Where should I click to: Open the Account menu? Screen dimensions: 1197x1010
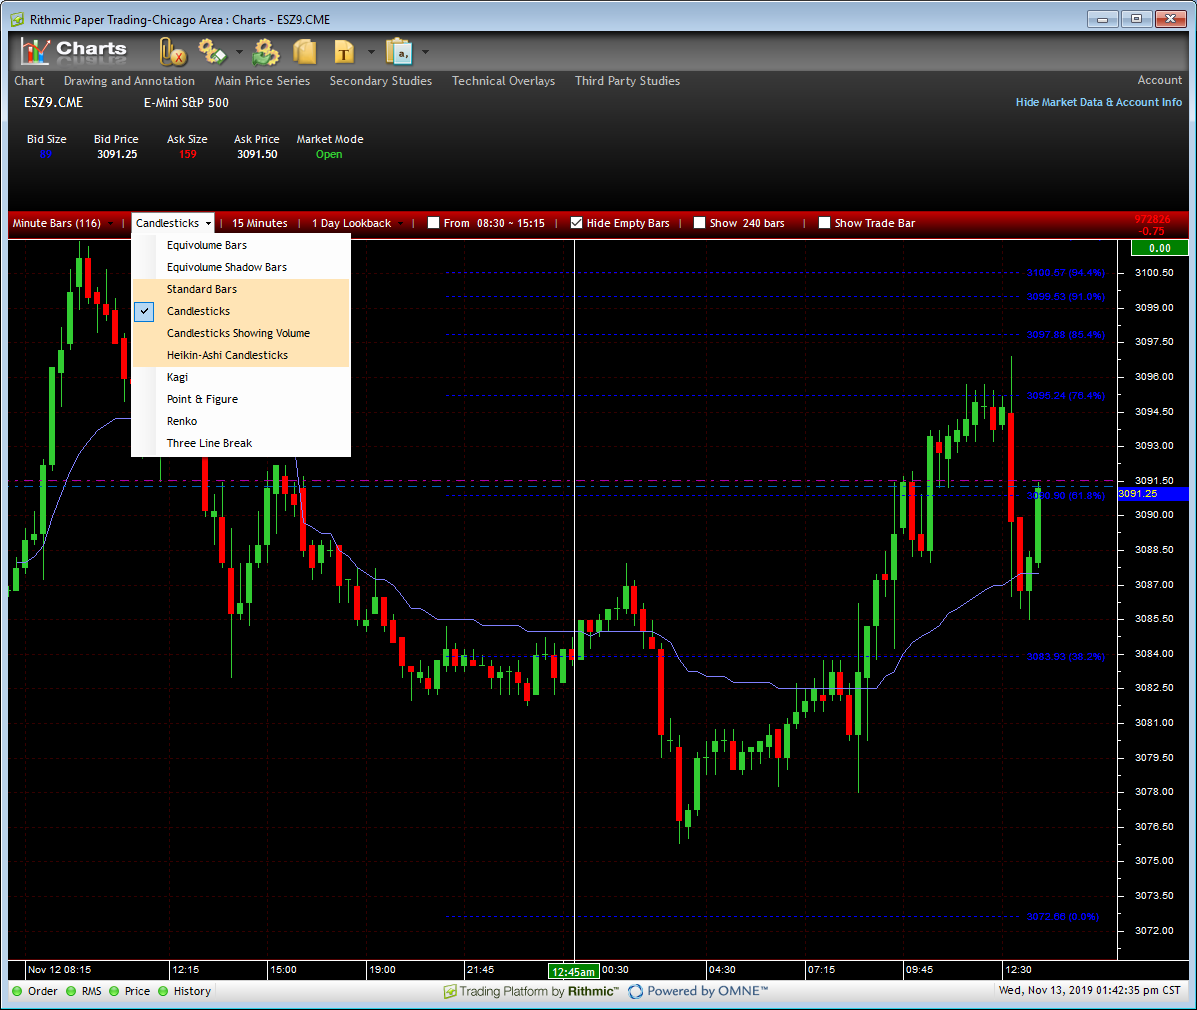tap(1159, 80)
